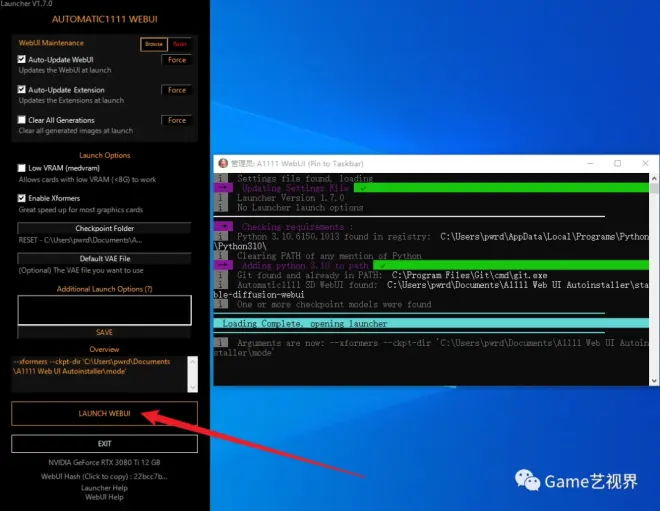Open the Checkpoint Folder selector
This screenshot has height=511, width=660.
click(104, 228)
